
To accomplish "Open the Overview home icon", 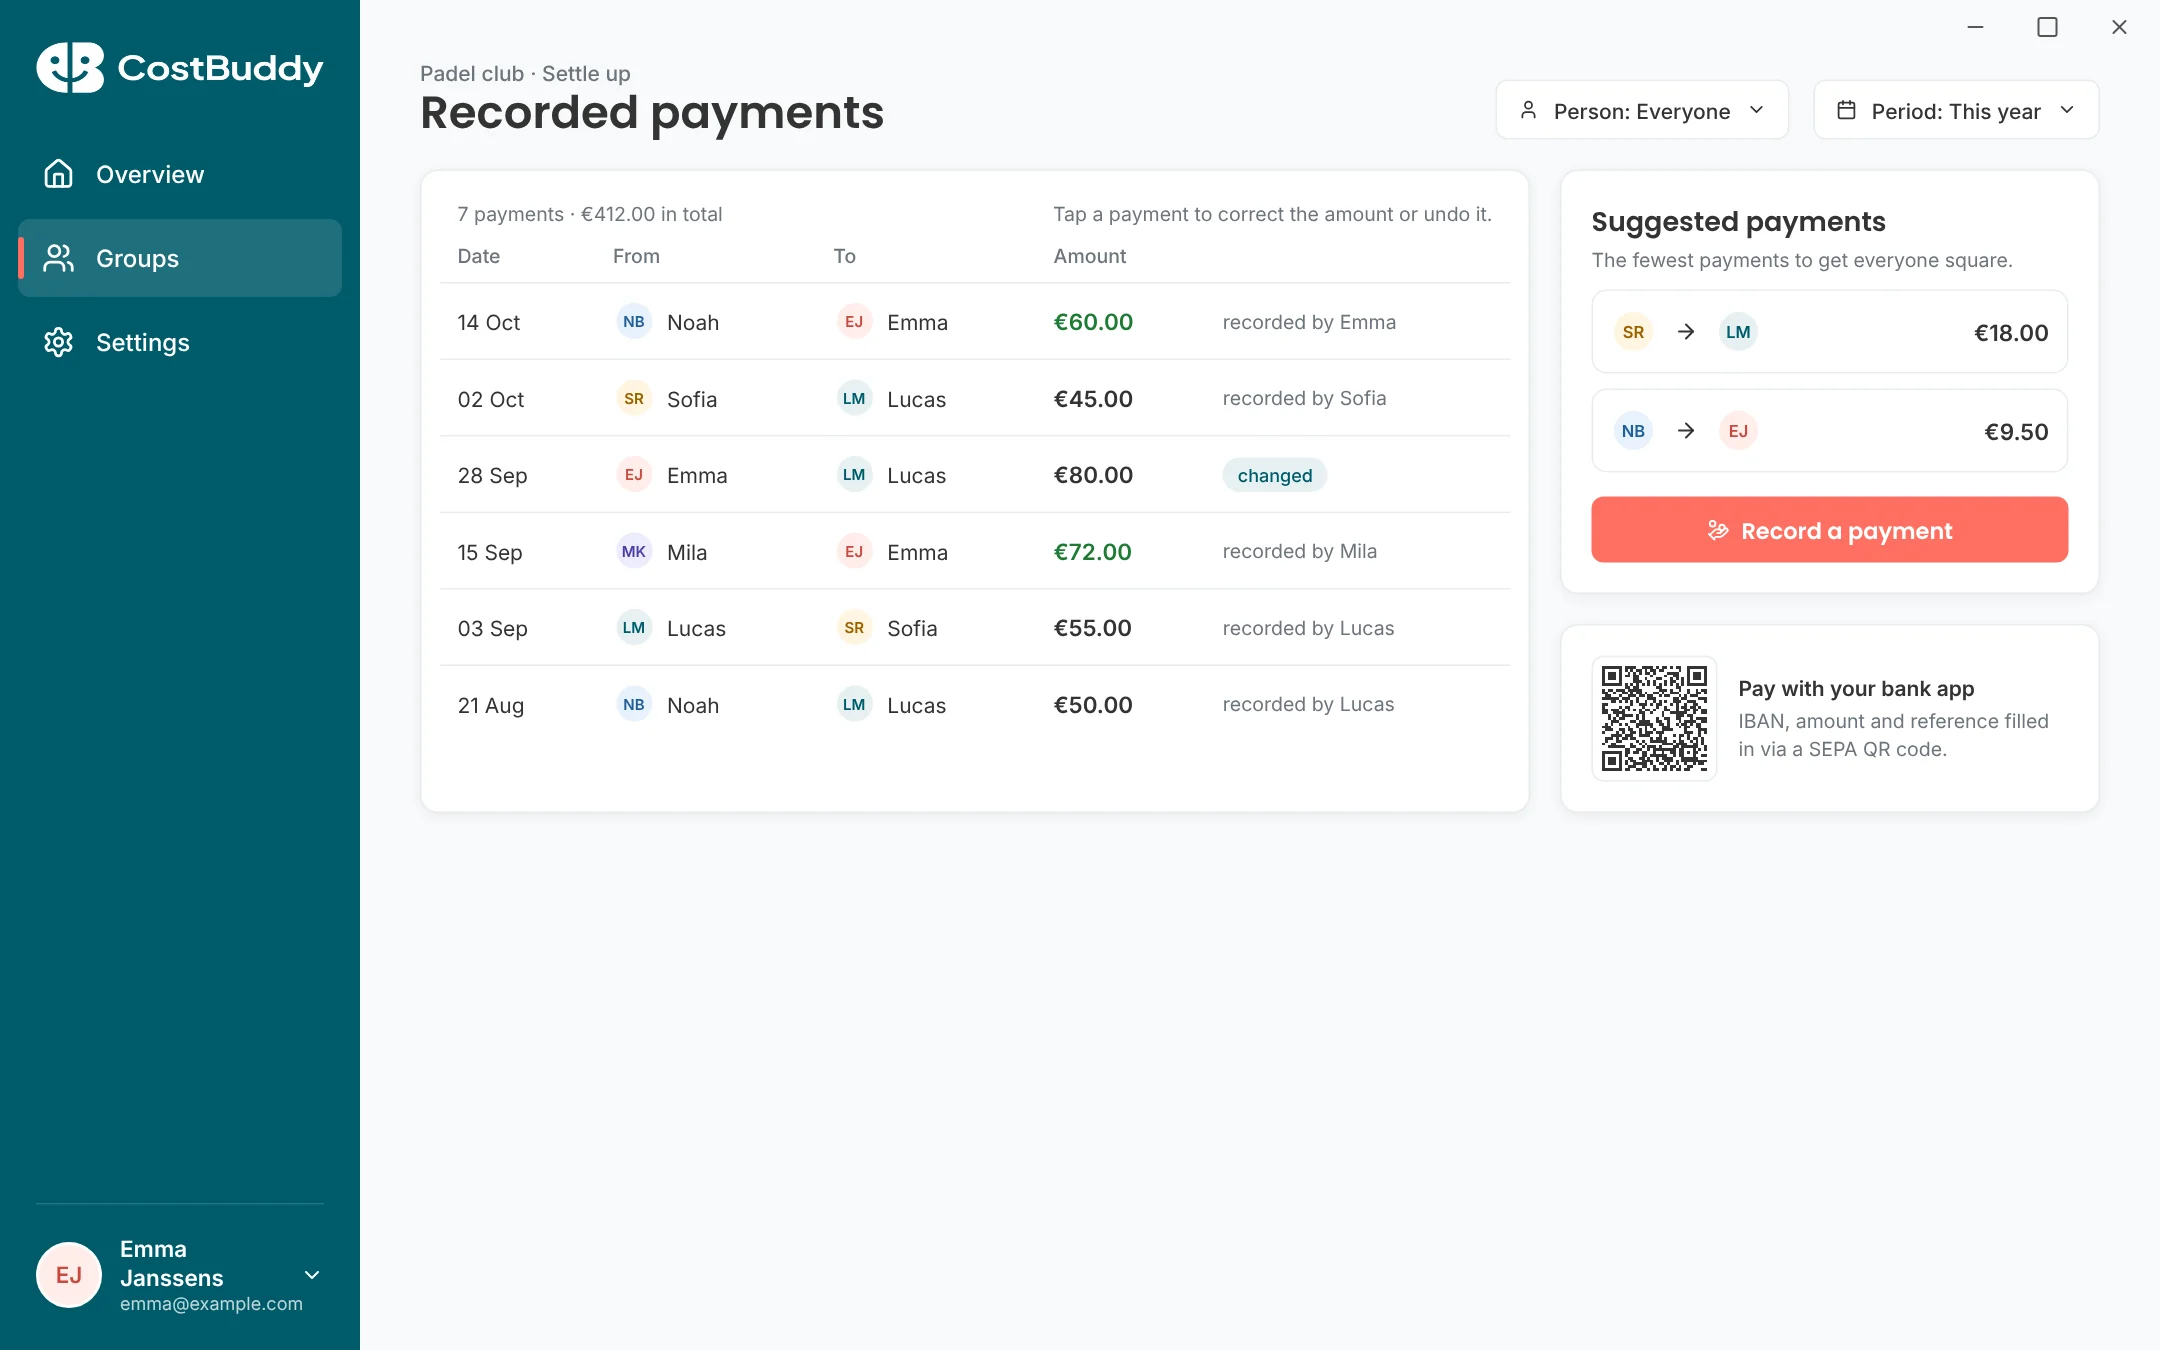I will point(59,174).
